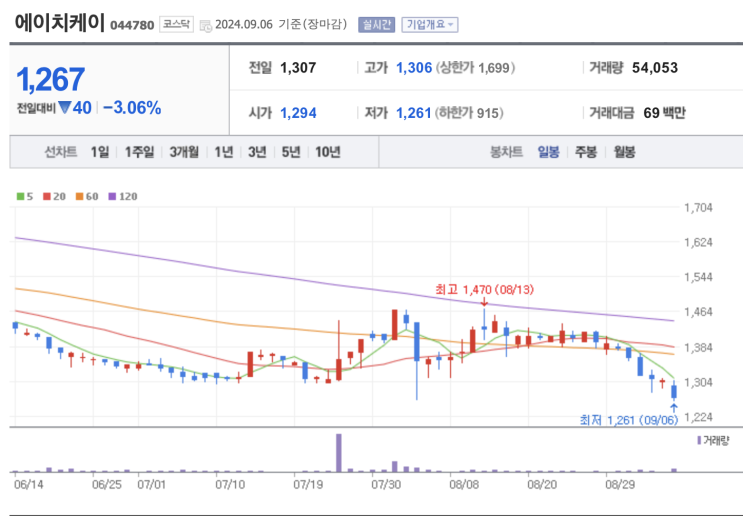
Task: Click the red 20-day moving average swatch
Action: pos(47,196)
